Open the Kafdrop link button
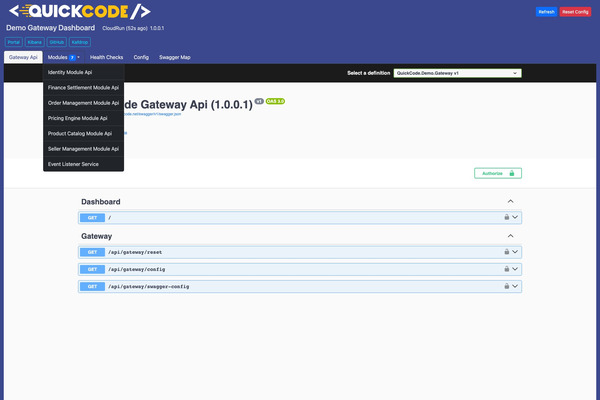The width and height of the screenshot is (600, 400). click(x=80, y=42)
